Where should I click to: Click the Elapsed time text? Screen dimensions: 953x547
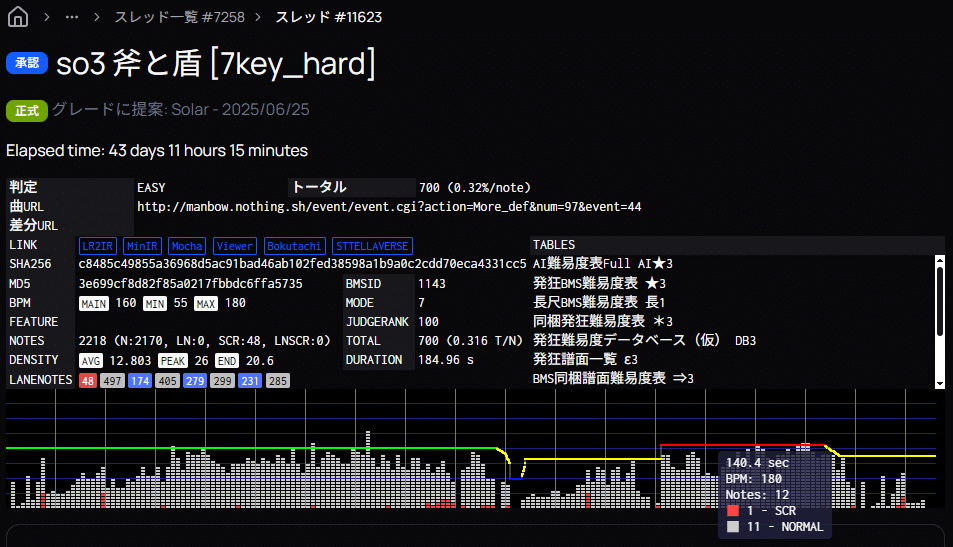point(157,151)
